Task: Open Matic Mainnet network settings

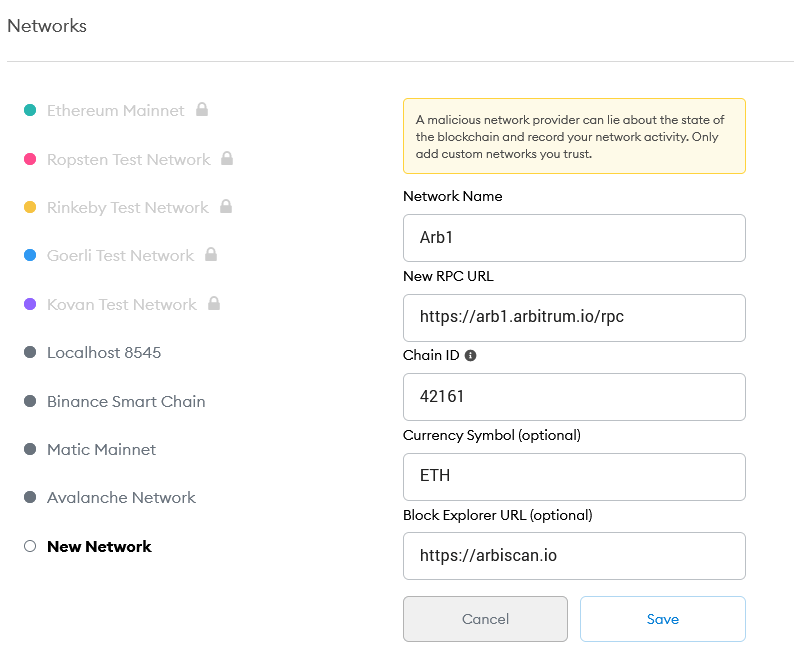Action: (x=101, y=450)
